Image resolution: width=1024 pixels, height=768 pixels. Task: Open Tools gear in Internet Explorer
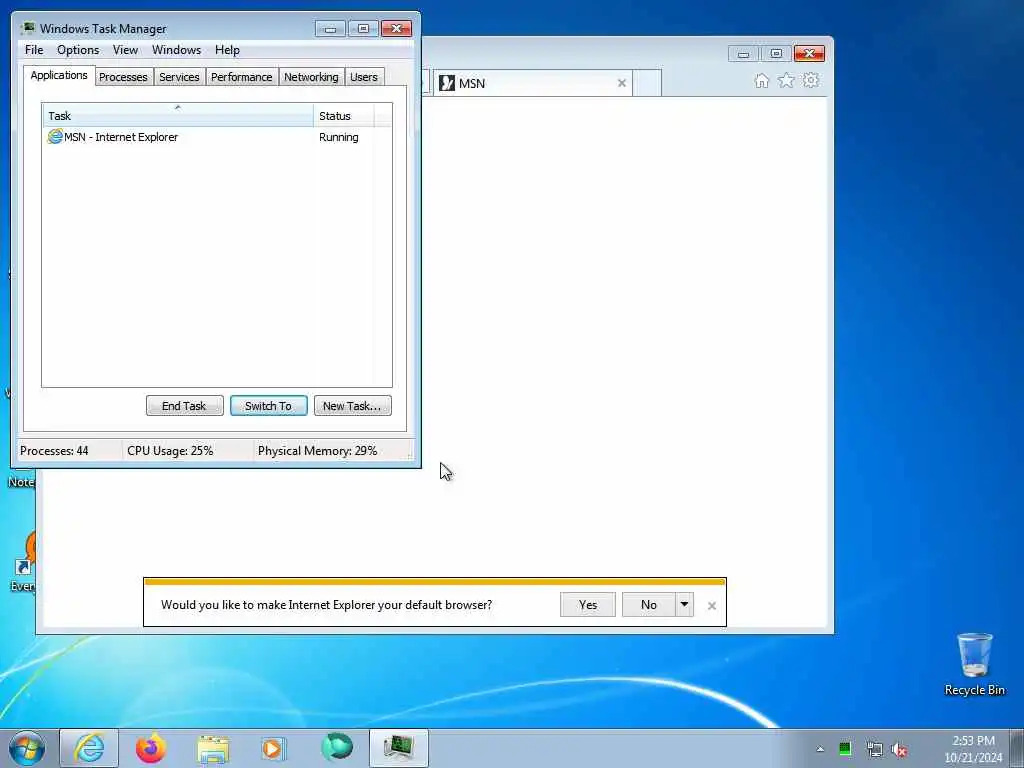pos(811,80)
